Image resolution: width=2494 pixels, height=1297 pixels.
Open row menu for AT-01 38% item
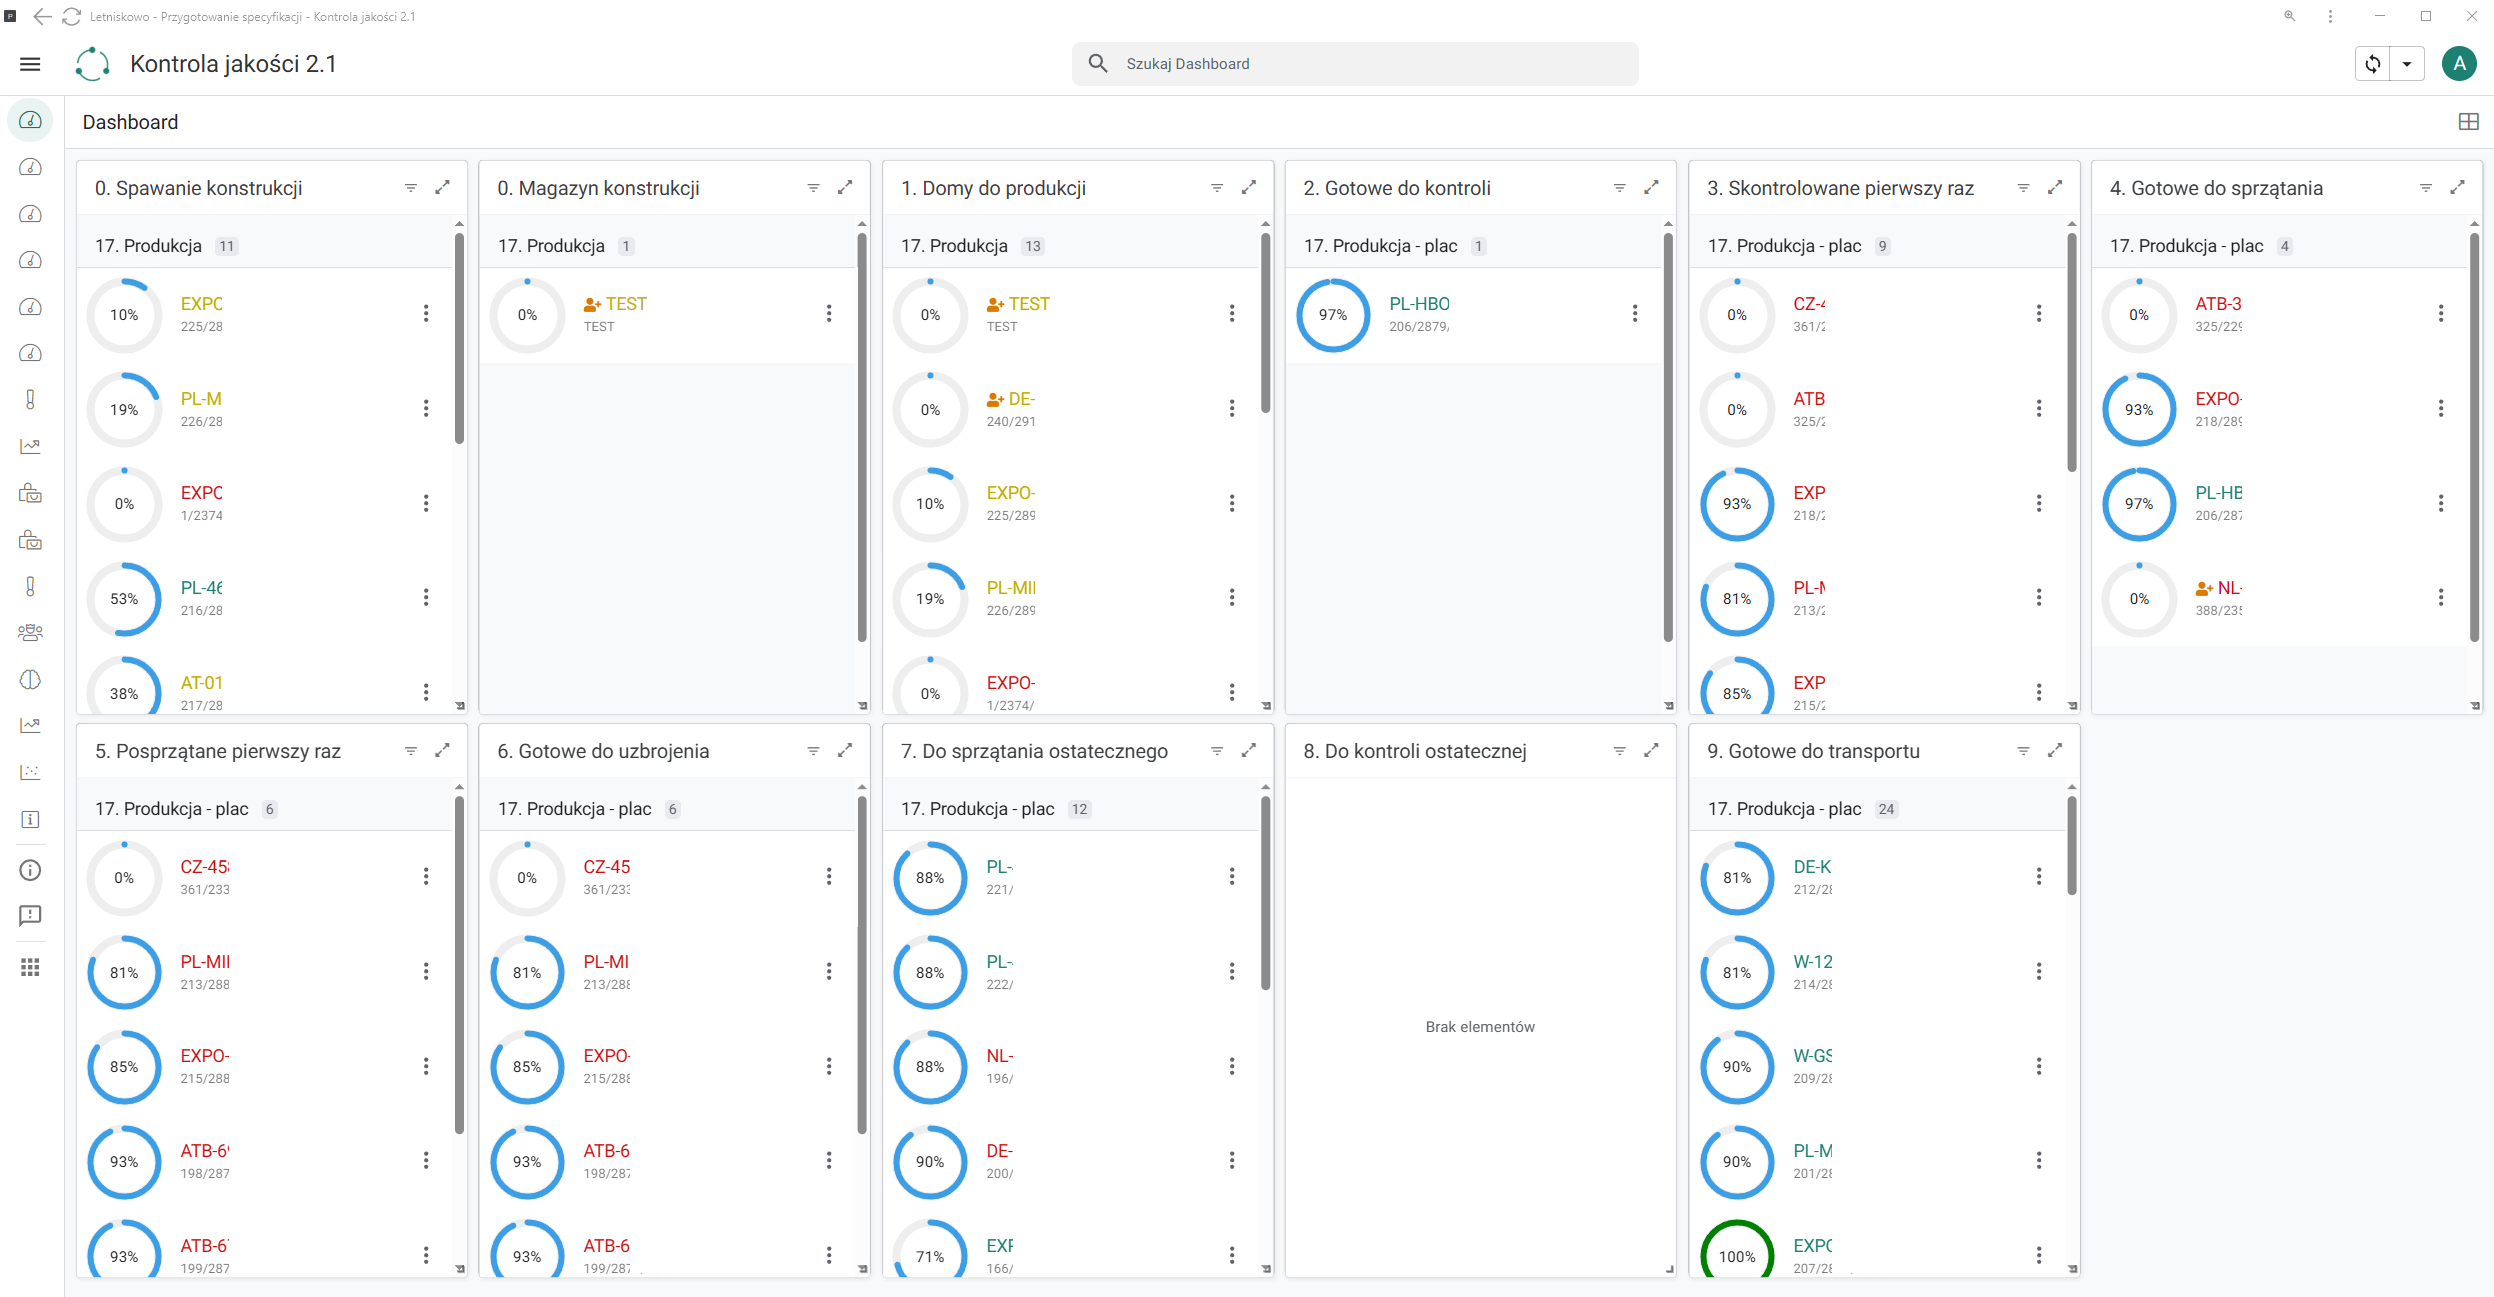426,692
